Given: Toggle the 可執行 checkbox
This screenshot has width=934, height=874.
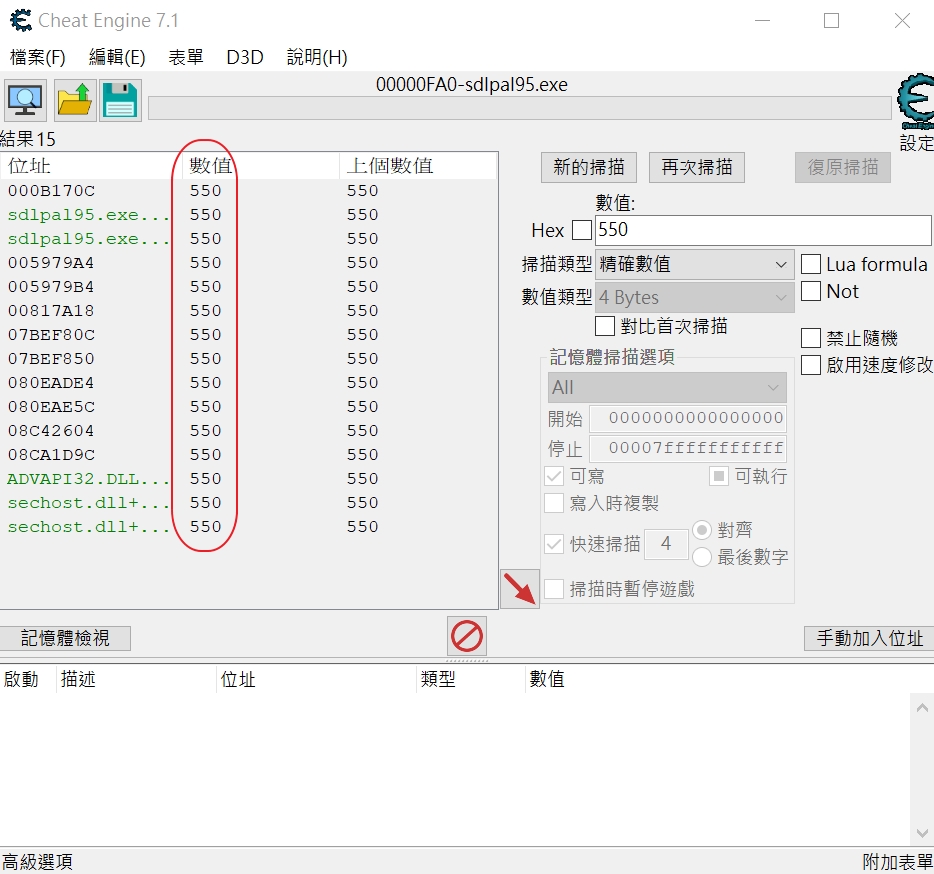Looking at the screenshot, I should coord(719,476).
